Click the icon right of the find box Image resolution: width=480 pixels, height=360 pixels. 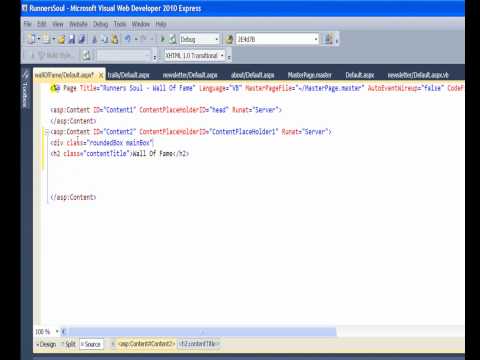329,39
